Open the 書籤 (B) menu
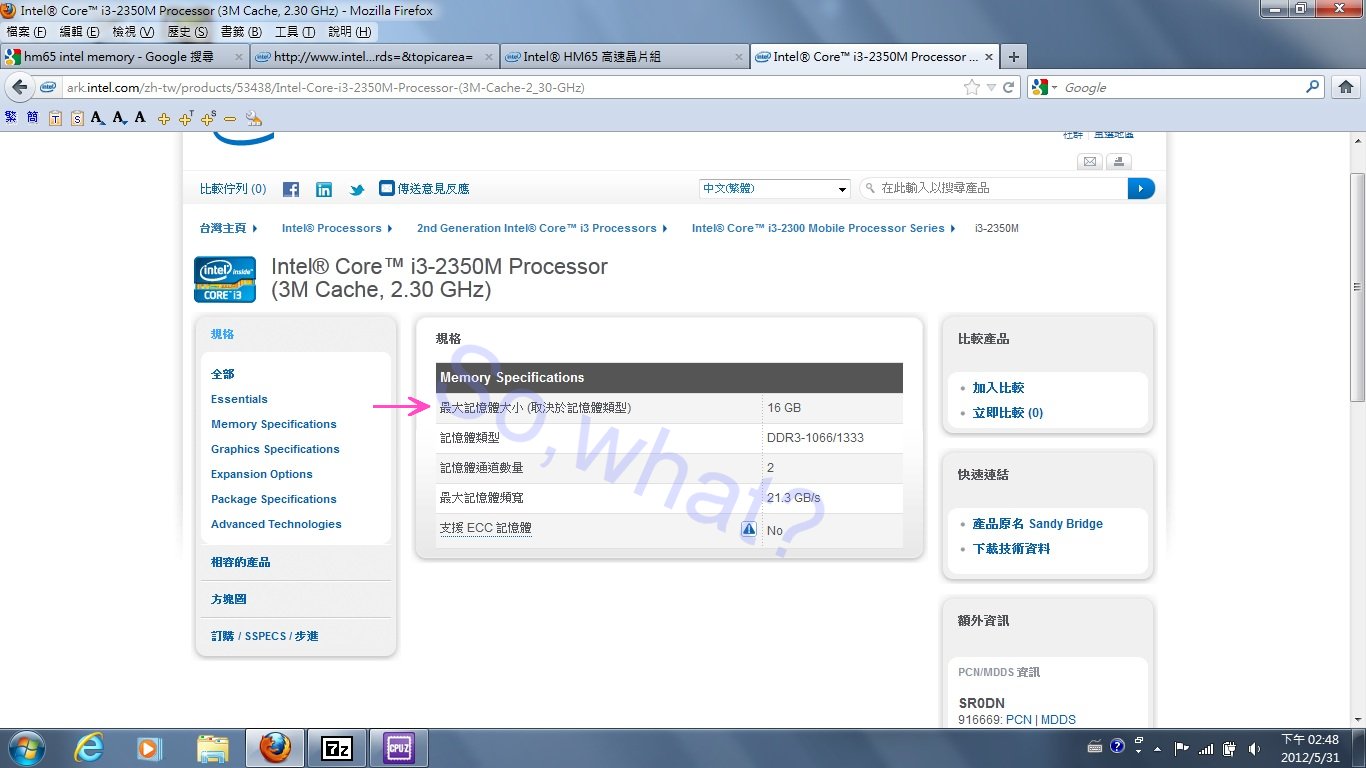1366x768 pixels. [x=241, y=32]
